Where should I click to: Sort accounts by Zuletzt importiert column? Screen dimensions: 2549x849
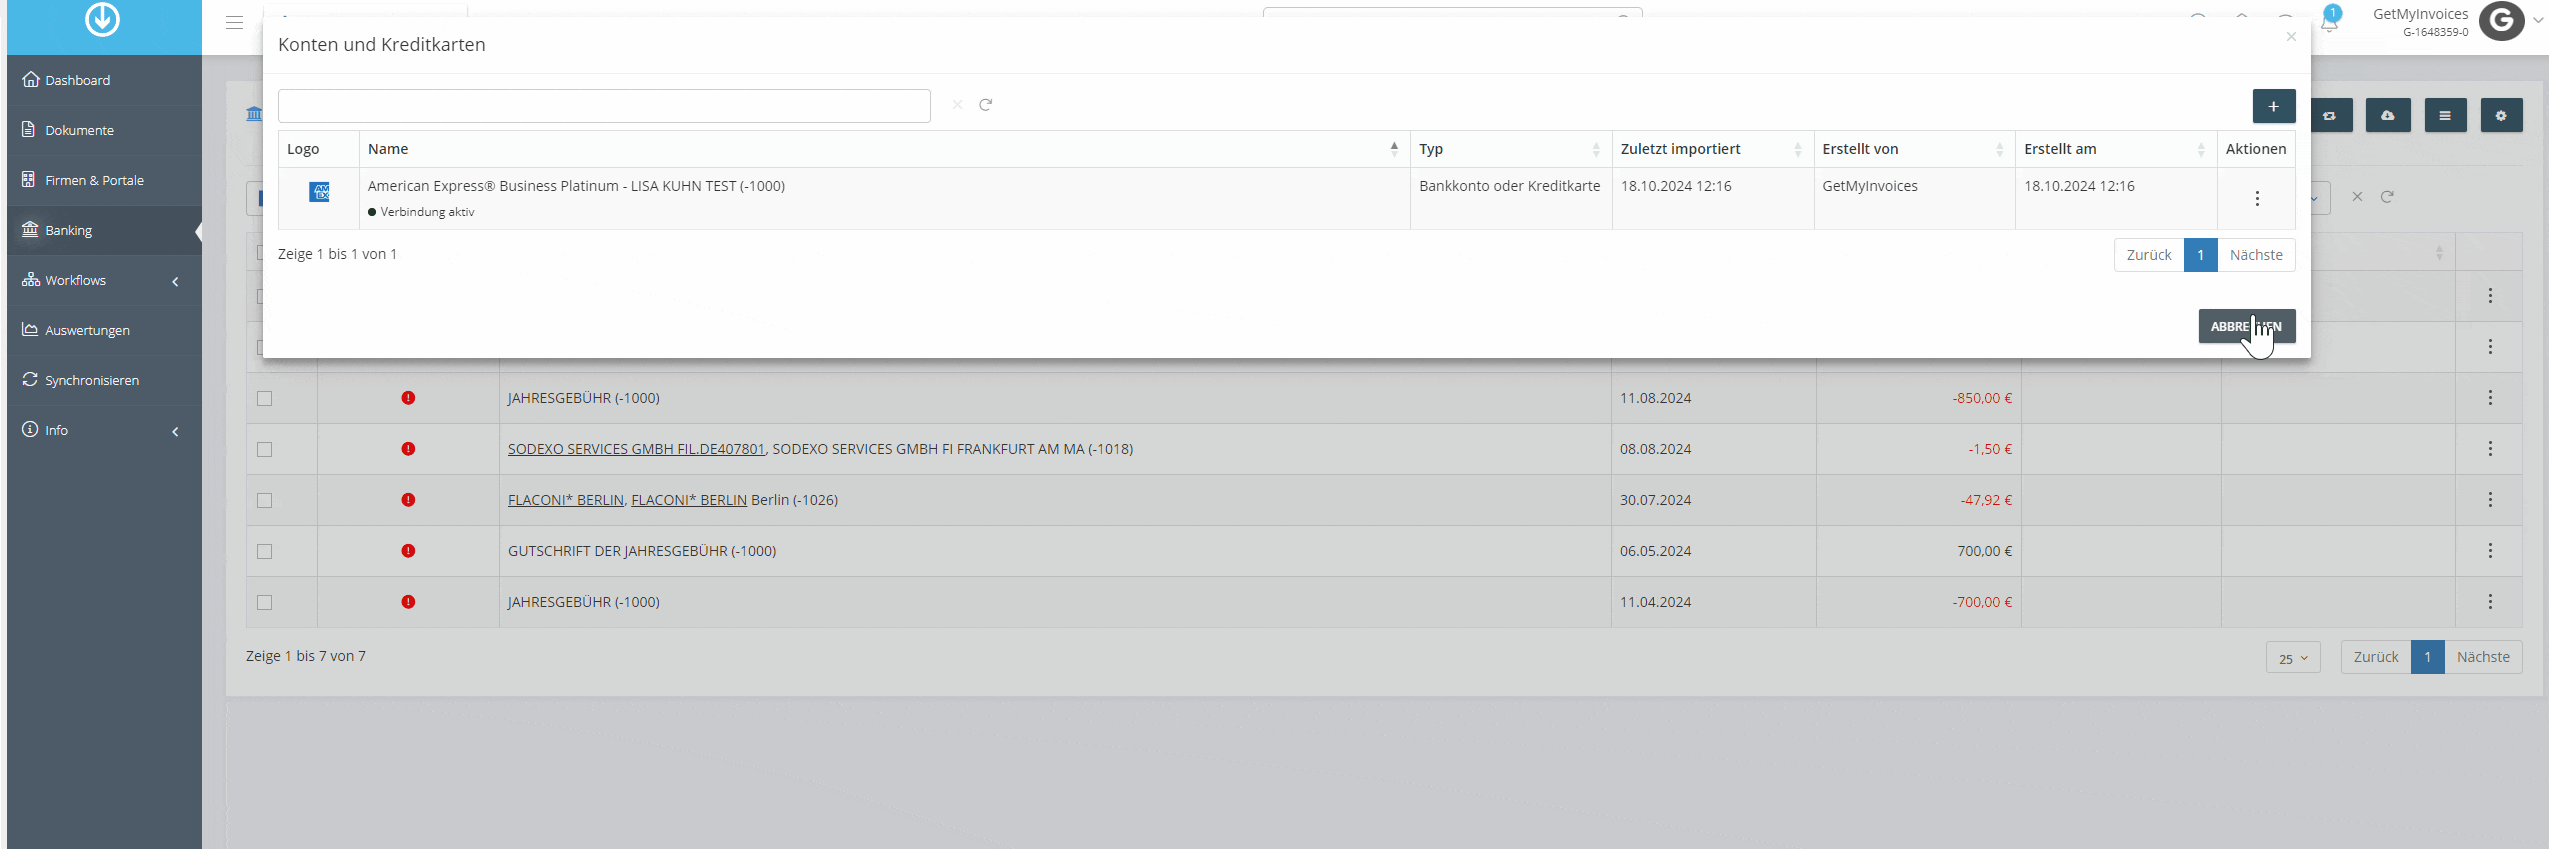tap(1712, 149)
